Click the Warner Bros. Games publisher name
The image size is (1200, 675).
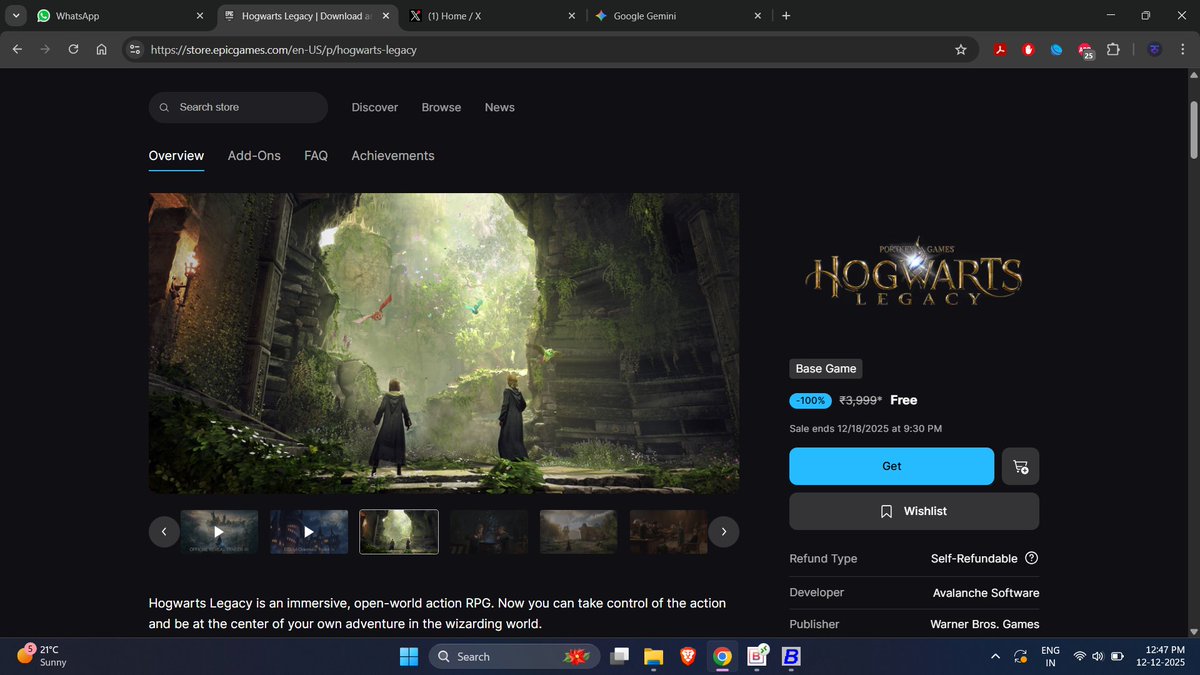coord(985,624)
